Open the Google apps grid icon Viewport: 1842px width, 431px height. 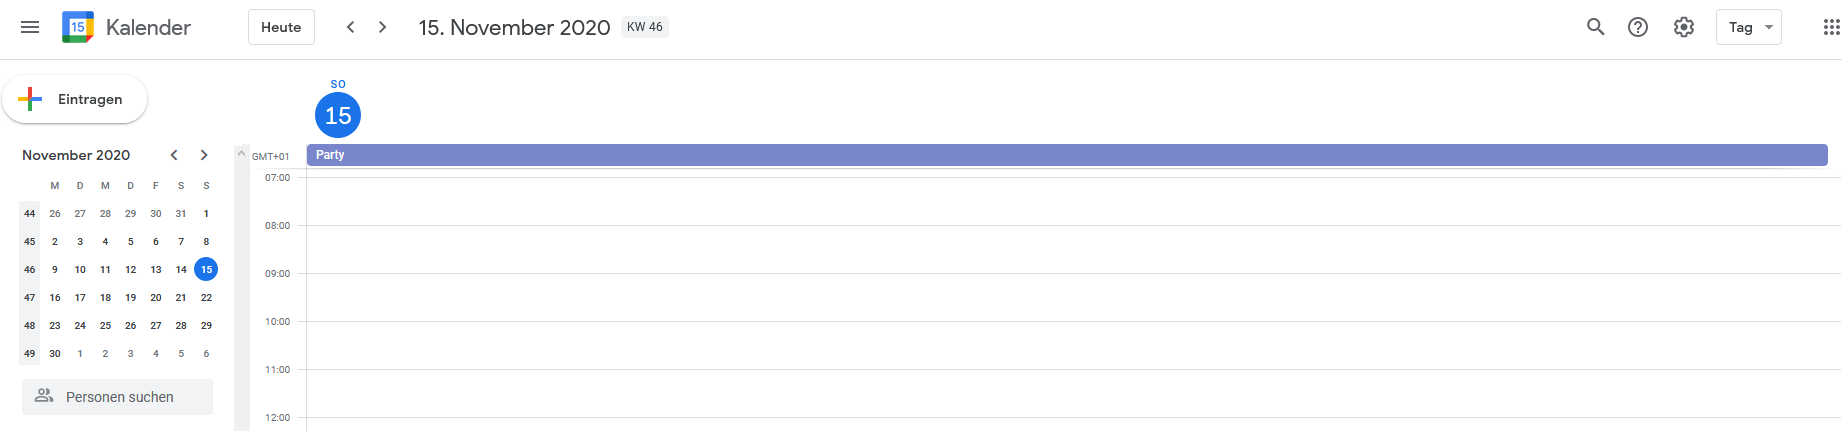click(x=1831, y=27)
